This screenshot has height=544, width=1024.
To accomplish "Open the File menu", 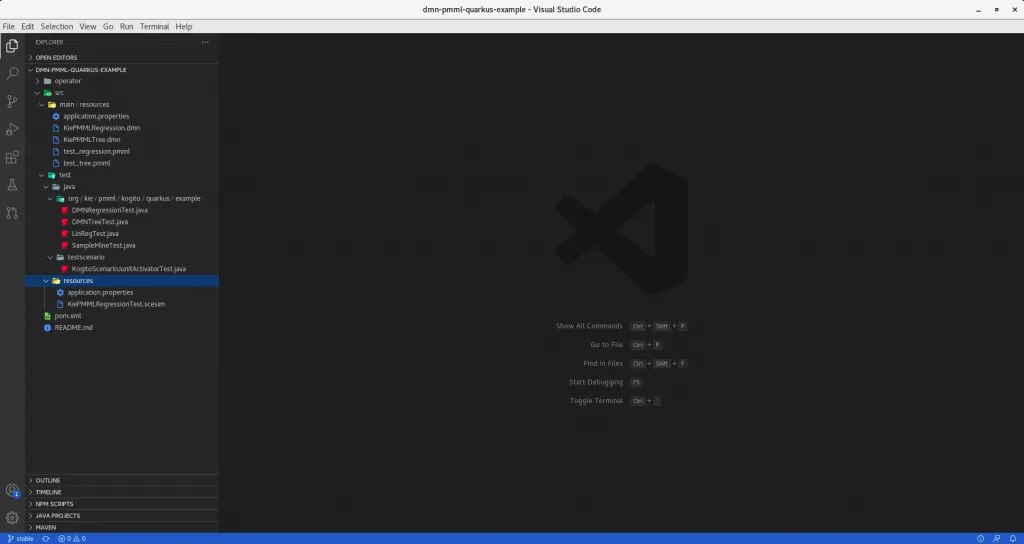I will tap(8, 27).
